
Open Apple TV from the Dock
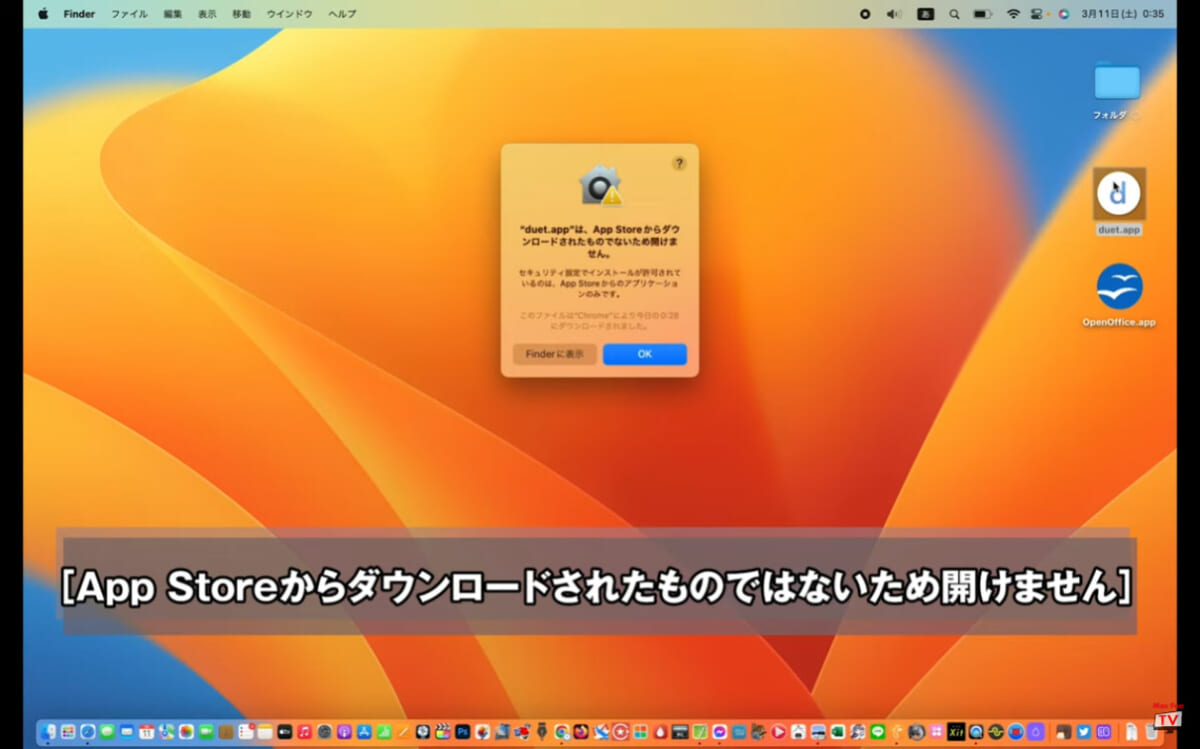(x=285, y=732)
